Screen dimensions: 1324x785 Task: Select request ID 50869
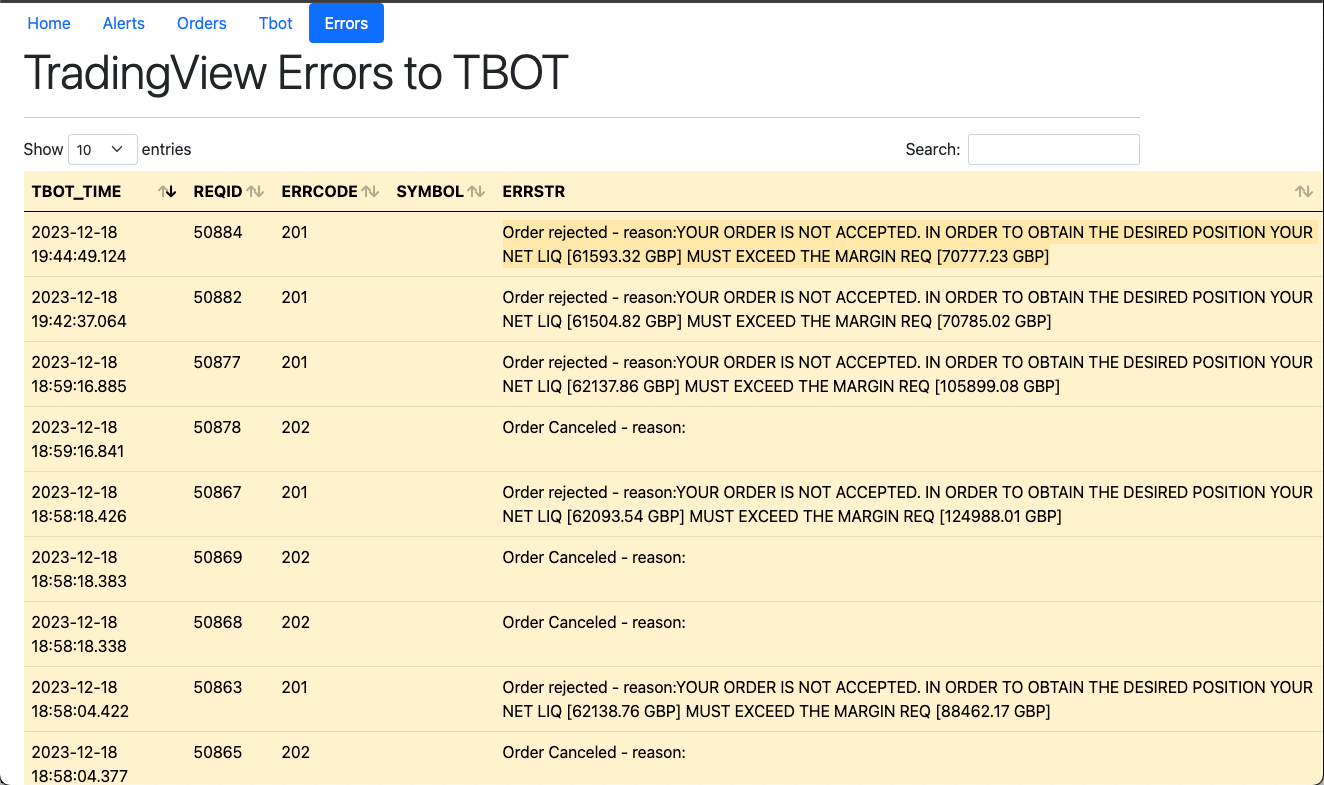coord(218,557)
